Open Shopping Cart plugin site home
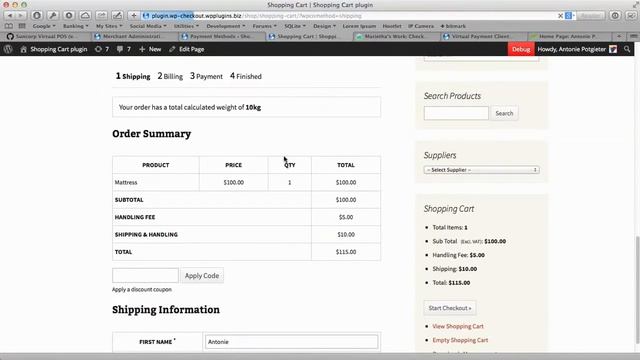This screenshot has width=640, height=360. [x=54, y=49]
